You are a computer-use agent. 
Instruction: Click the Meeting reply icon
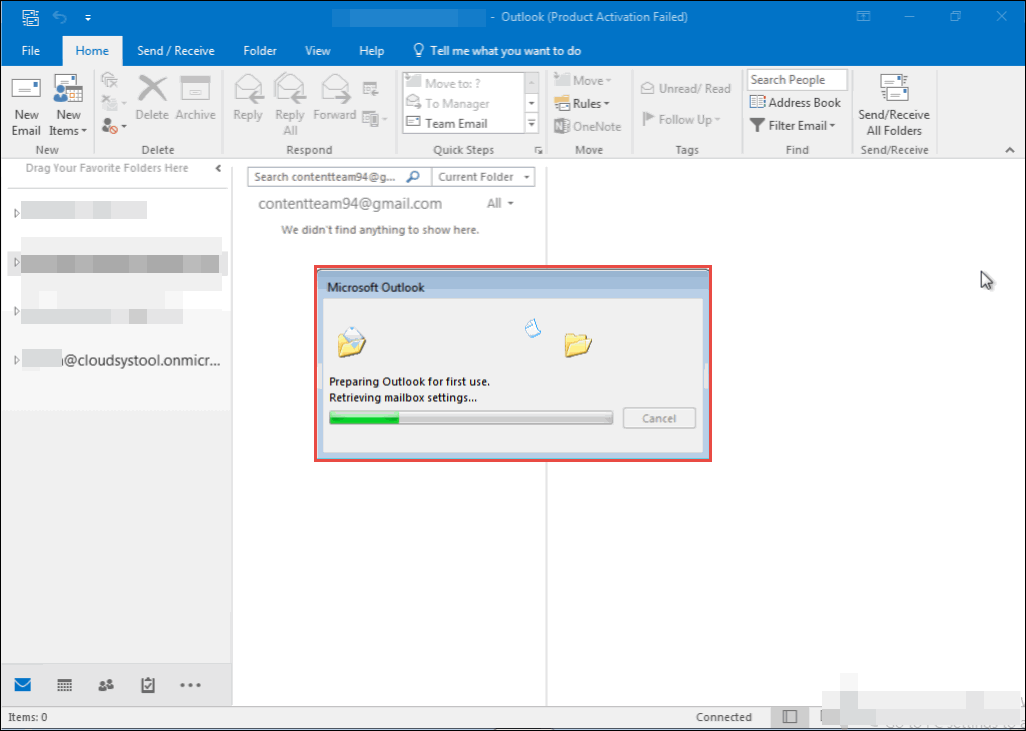[370, 89]
